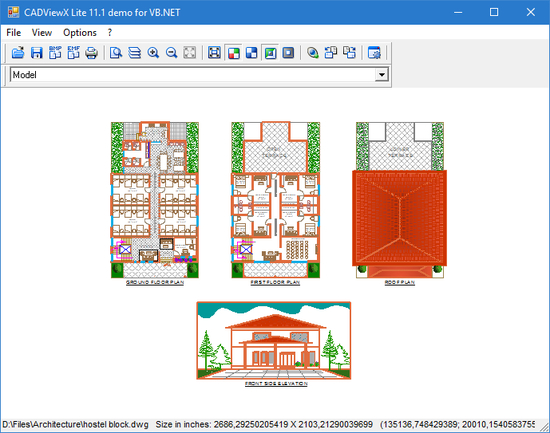
Task: Click the Open file icon
Action: tap(18, 53)
